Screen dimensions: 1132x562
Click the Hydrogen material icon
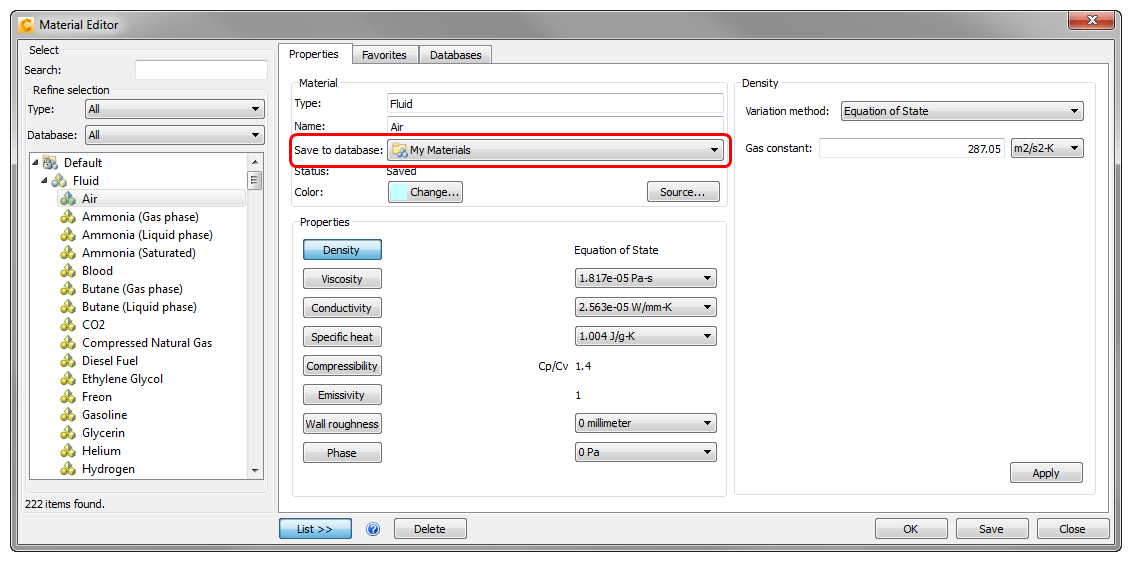[x=68, y=469]
